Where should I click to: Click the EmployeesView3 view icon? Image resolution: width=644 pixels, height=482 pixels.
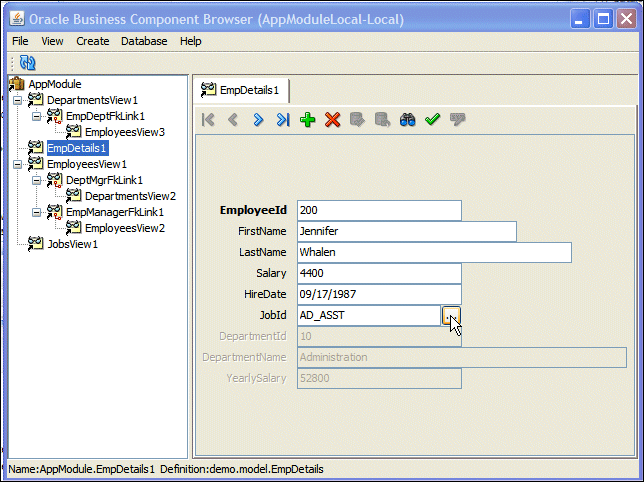[x=73, y=132]
